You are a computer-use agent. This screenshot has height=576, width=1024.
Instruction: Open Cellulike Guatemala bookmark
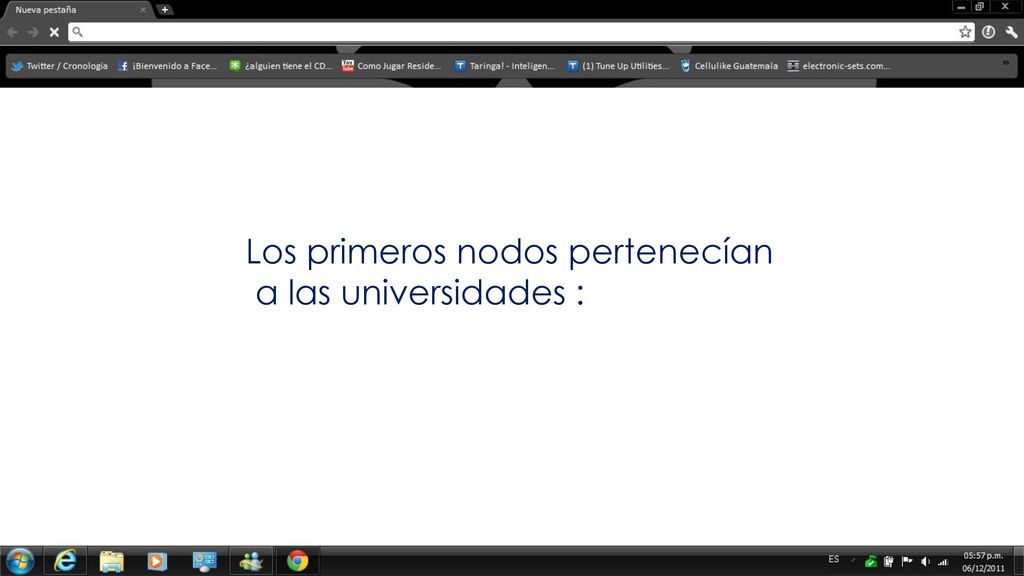pos(729,66)
